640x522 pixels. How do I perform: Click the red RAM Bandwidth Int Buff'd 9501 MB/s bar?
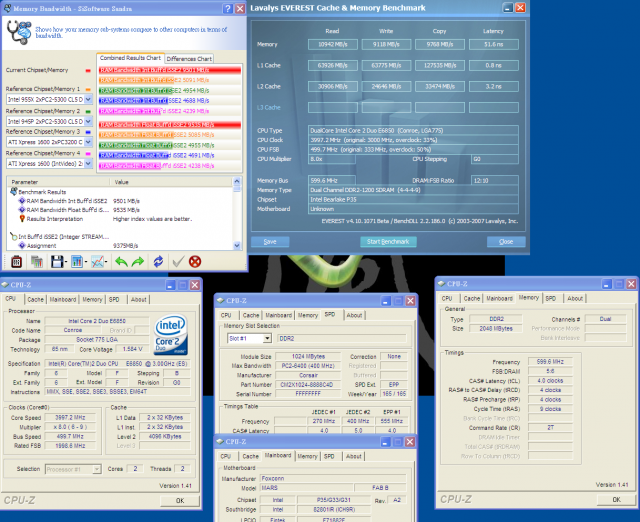(170, 70)
